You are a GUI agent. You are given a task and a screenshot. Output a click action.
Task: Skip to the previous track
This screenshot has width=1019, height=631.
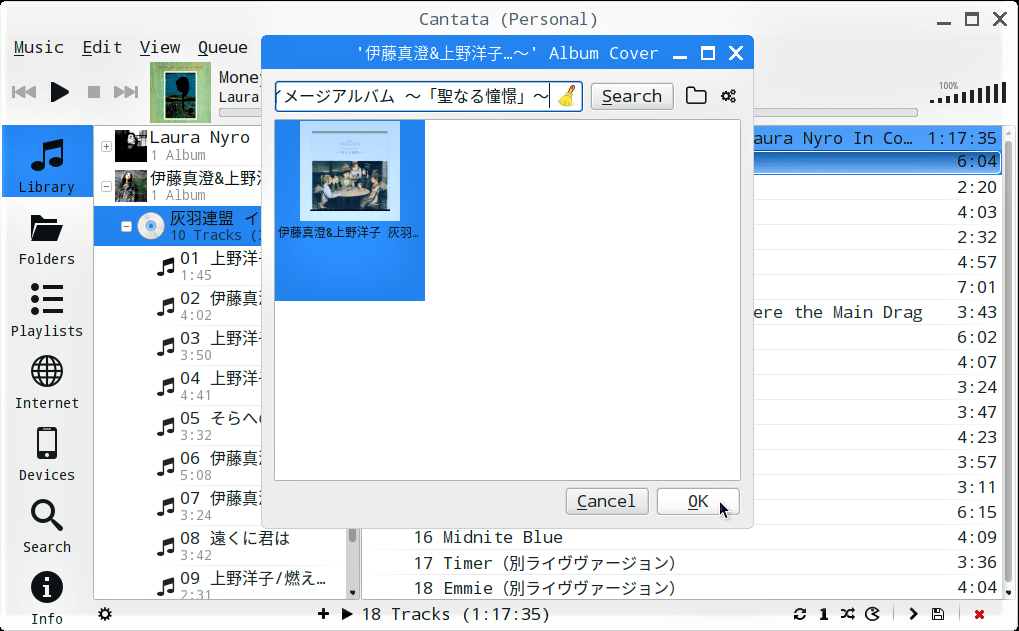click(24, 92)
